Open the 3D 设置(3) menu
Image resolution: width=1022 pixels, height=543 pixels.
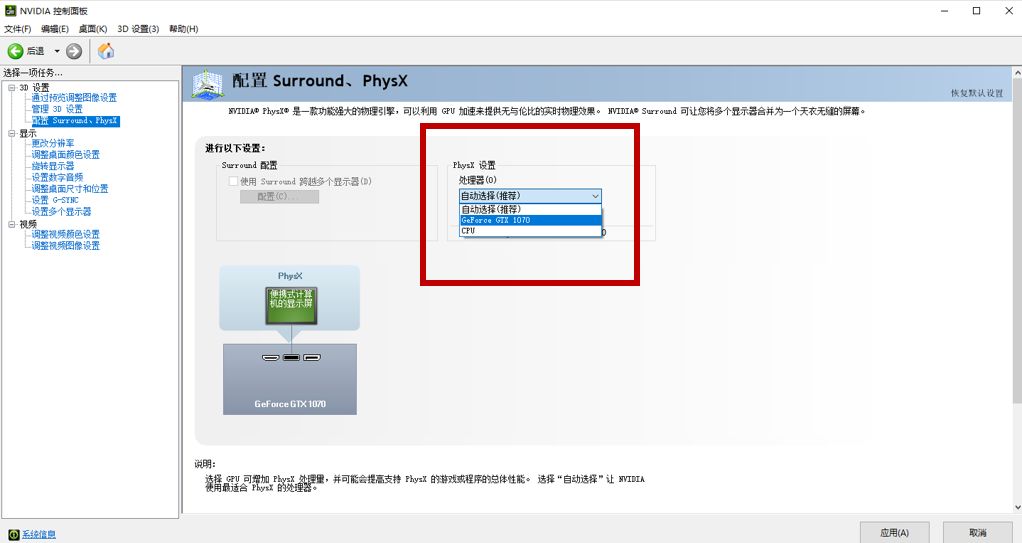[138, 29]
